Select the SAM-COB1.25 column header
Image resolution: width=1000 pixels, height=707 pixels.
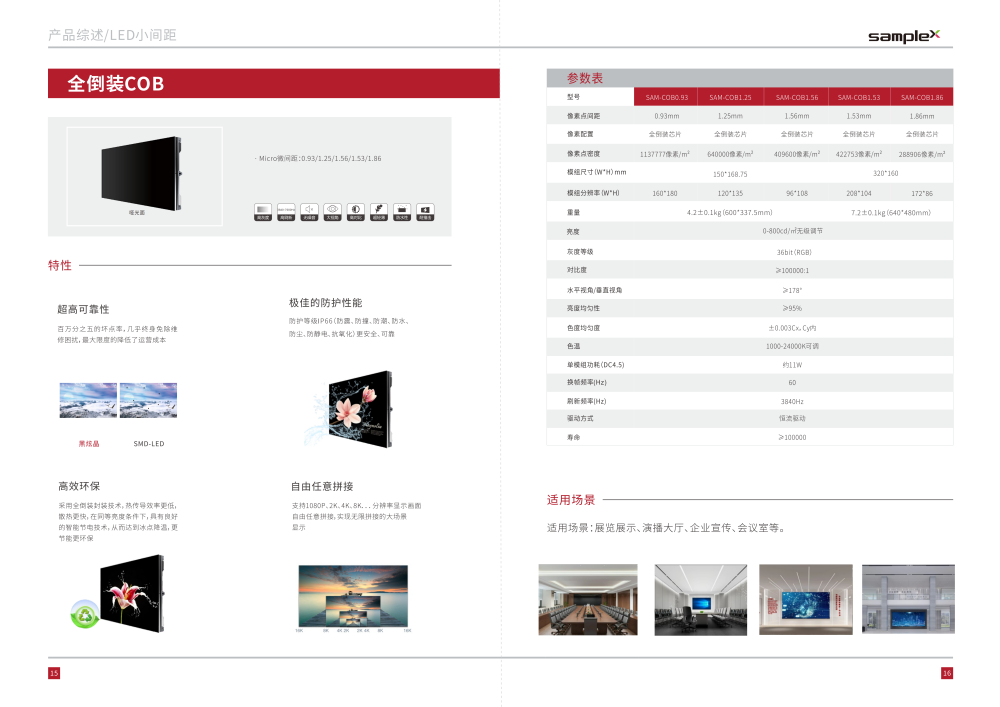[730, 97]
